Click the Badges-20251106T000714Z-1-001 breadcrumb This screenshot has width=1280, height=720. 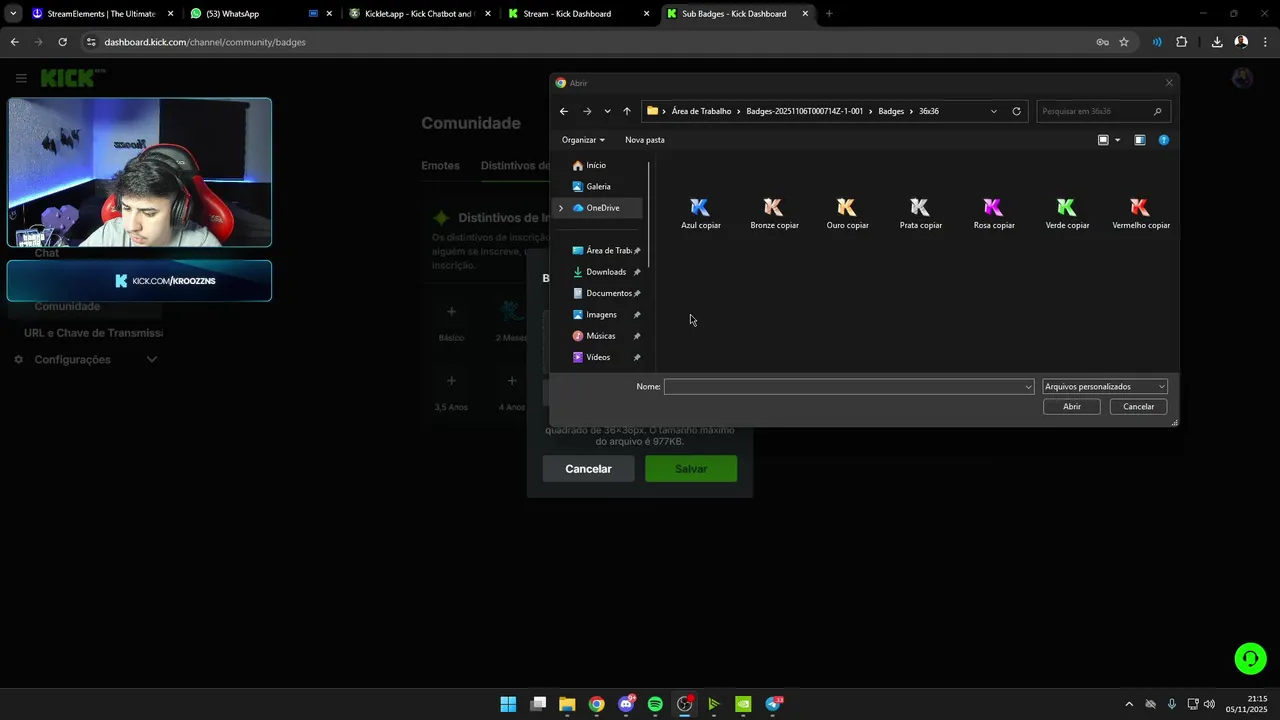[x=804, y=111]
